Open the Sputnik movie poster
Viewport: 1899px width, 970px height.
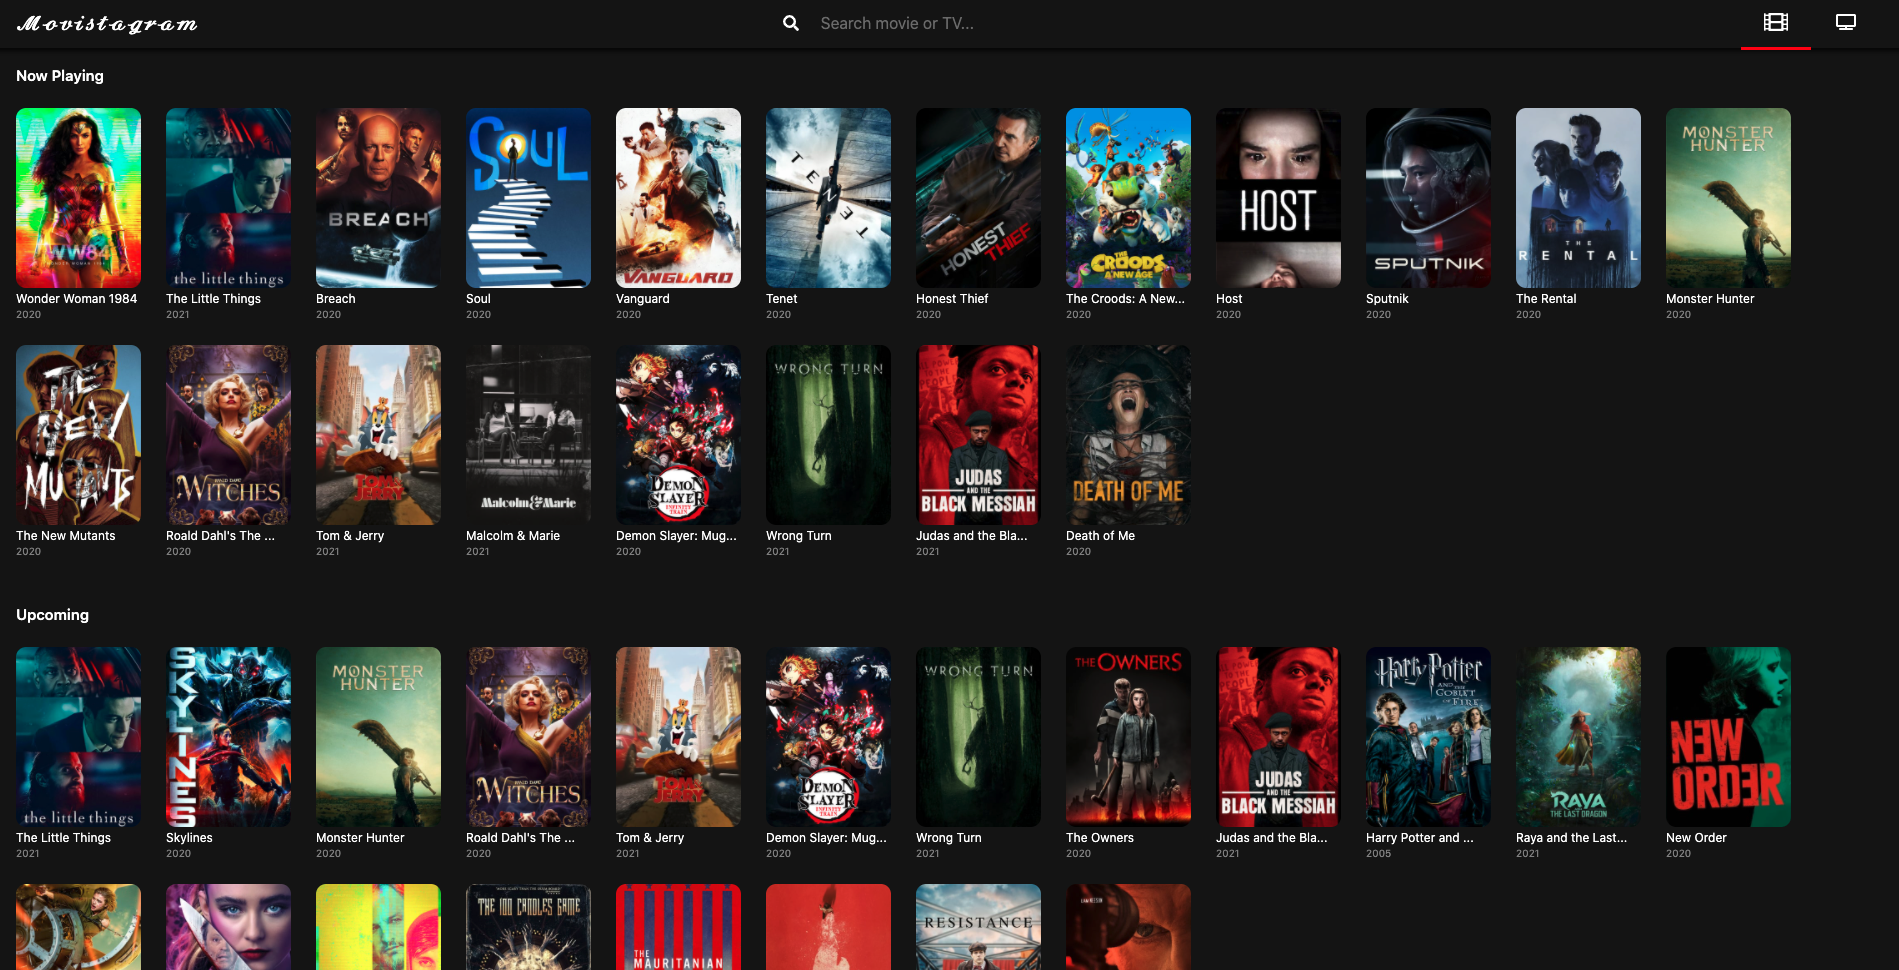[1428, 198]
